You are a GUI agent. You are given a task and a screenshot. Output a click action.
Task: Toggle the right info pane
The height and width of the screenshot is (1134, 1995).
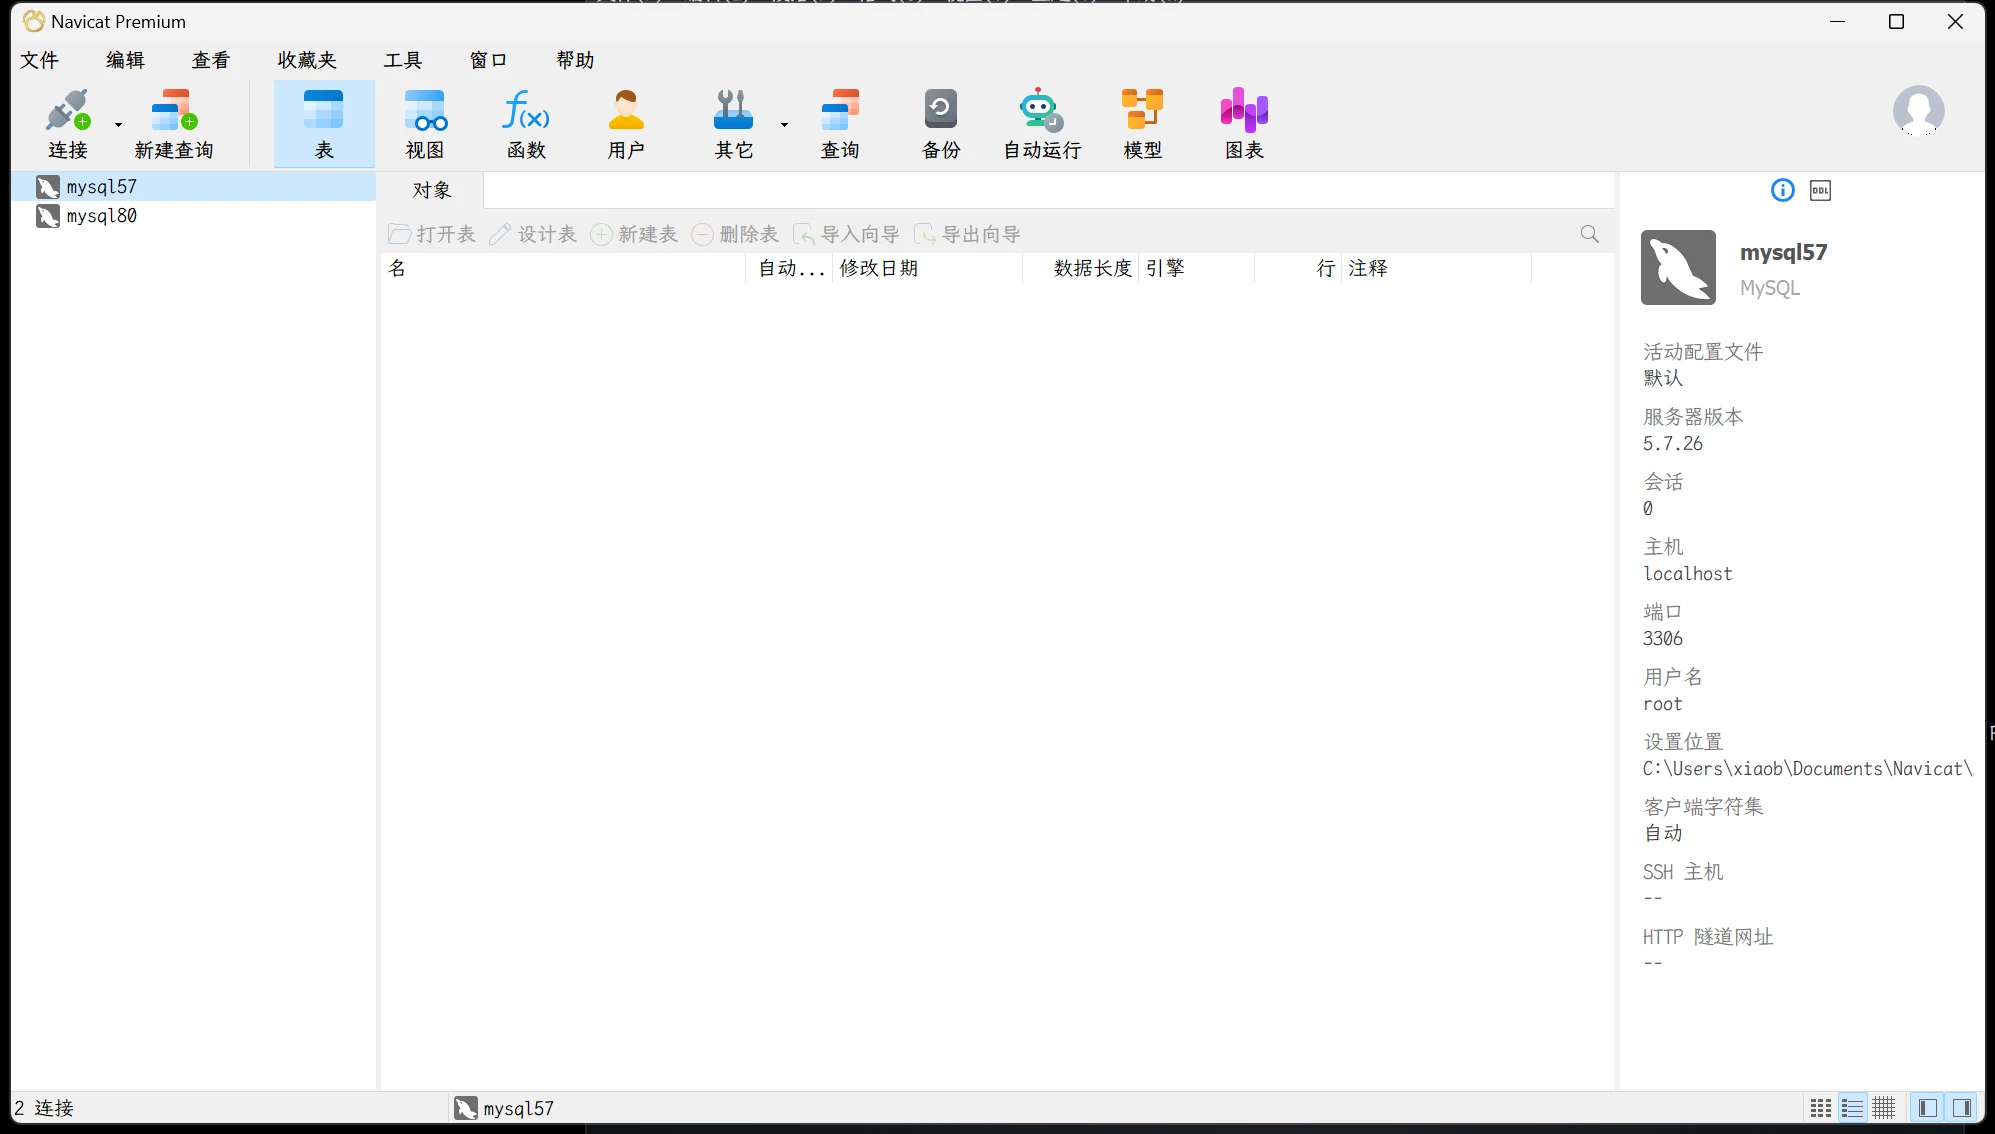1961,1108
